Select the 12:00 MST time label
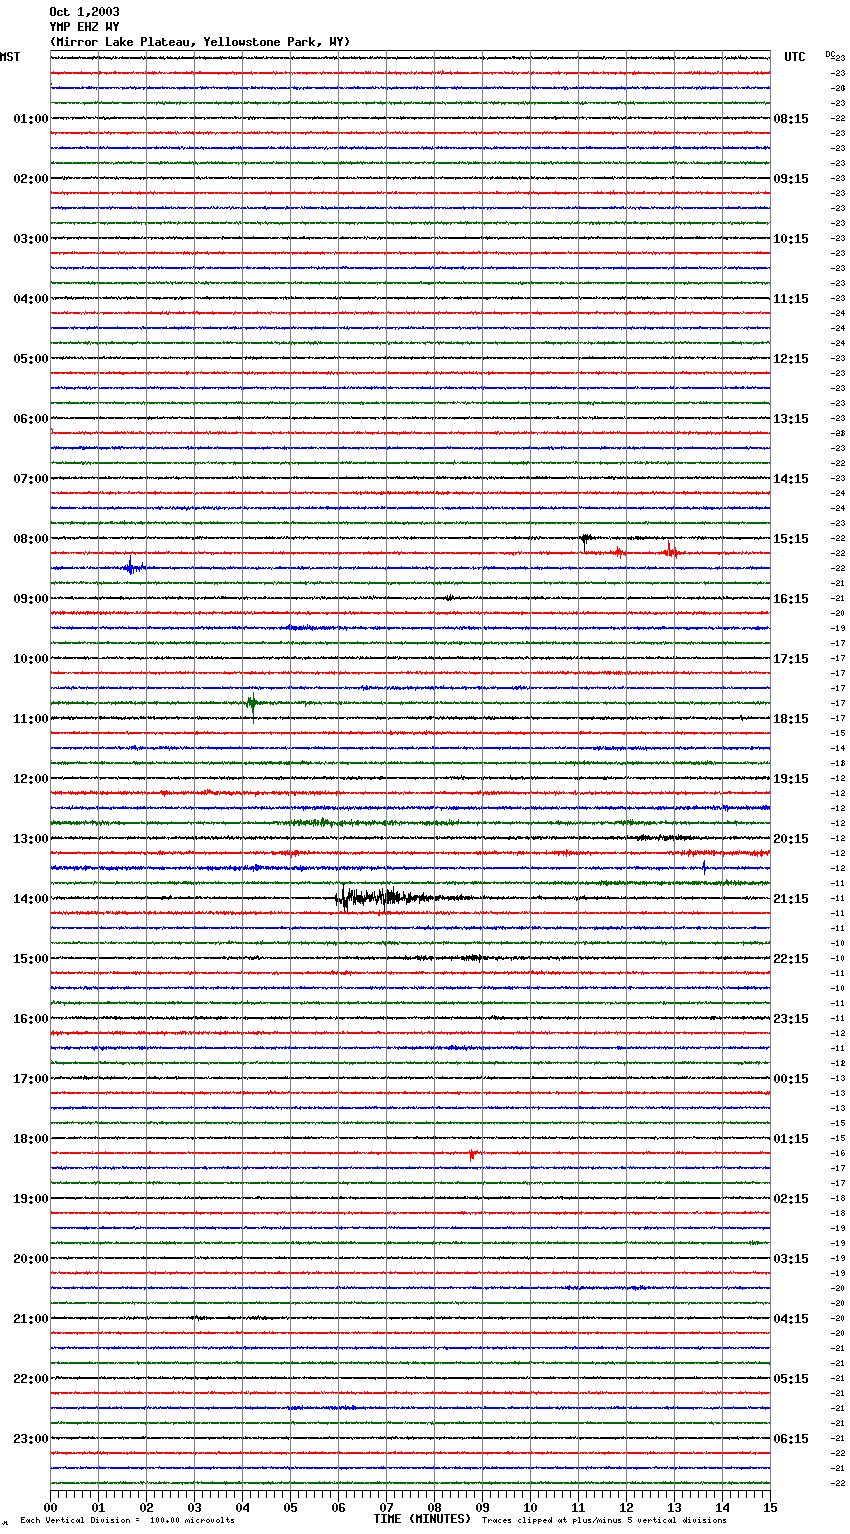Viewport: 850px width, 1534px height. [31, 779]
